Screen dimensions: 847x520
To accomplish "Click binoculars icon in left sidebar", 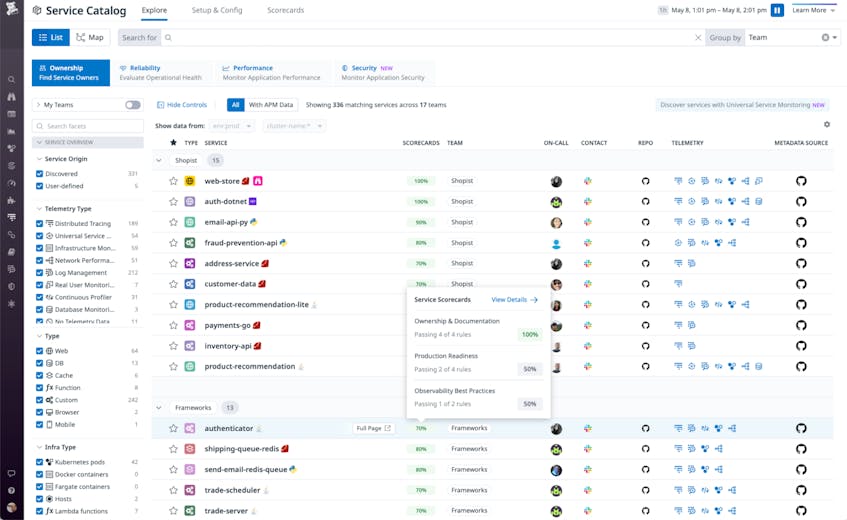I will coord(11,97).
